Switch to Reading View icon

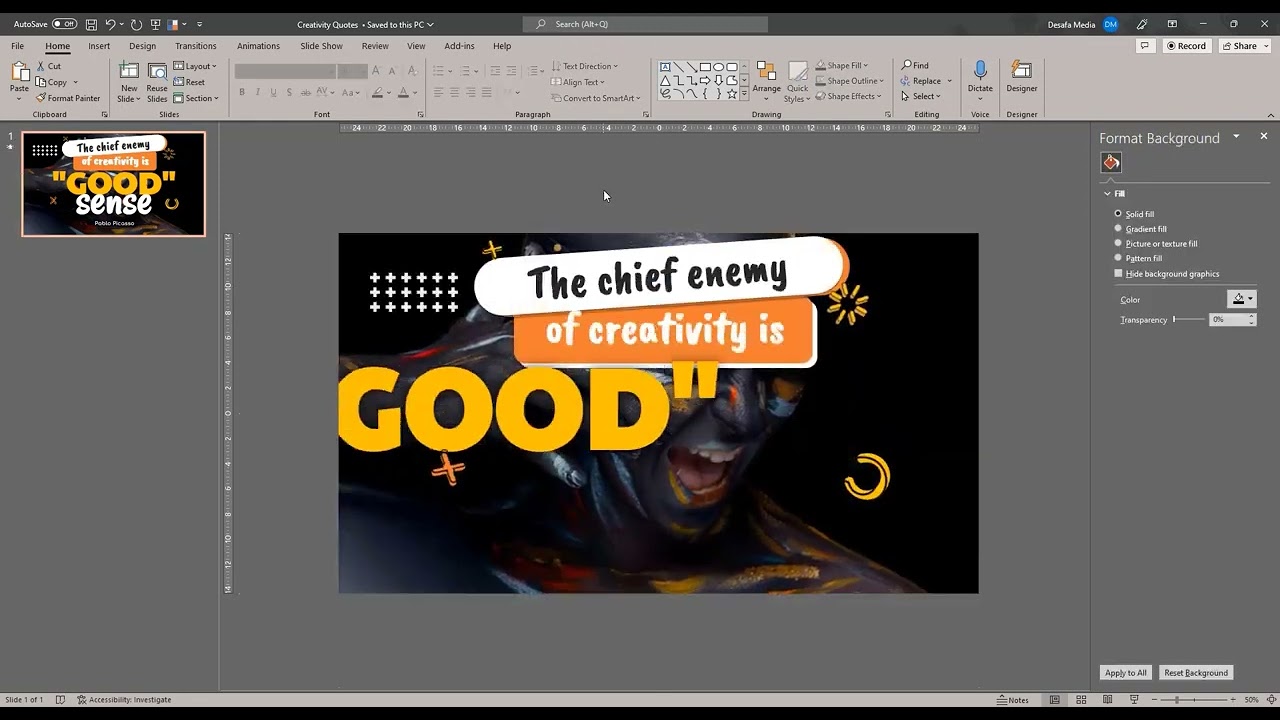[x=1108, y=700]
